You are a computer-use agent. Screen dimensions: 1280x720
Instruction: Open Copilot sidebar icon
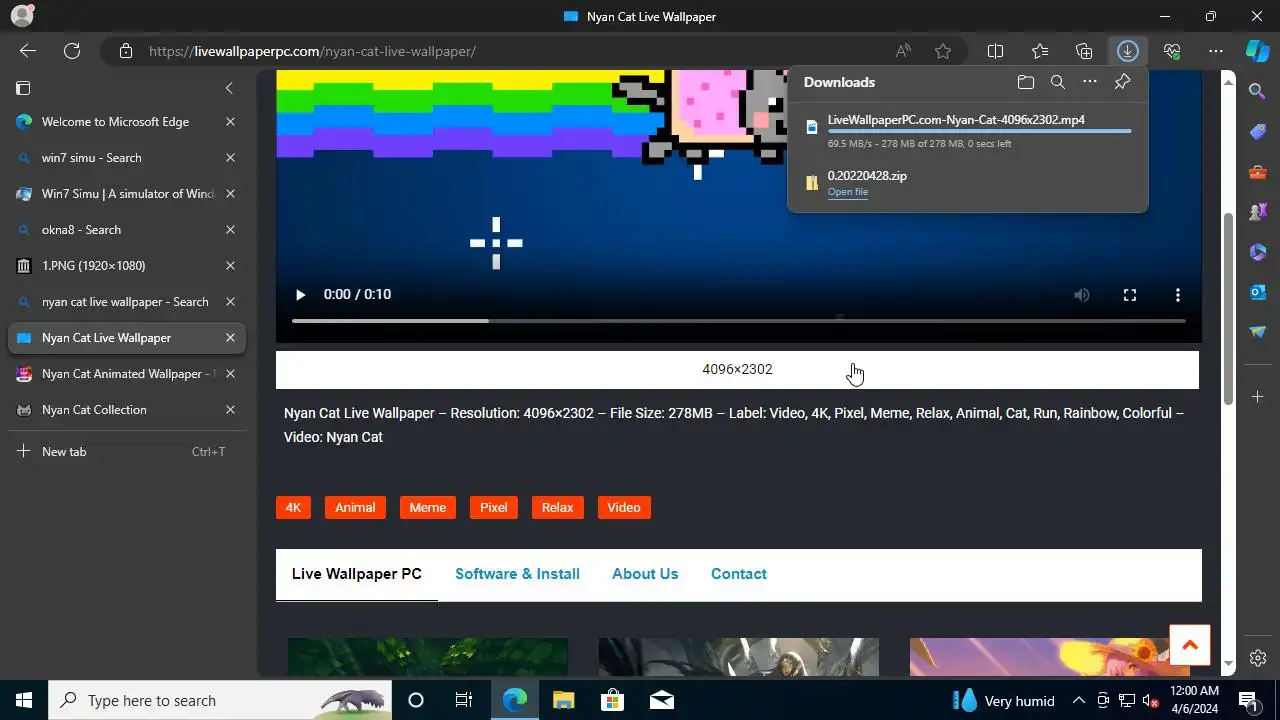click(x=1257, y=51)
